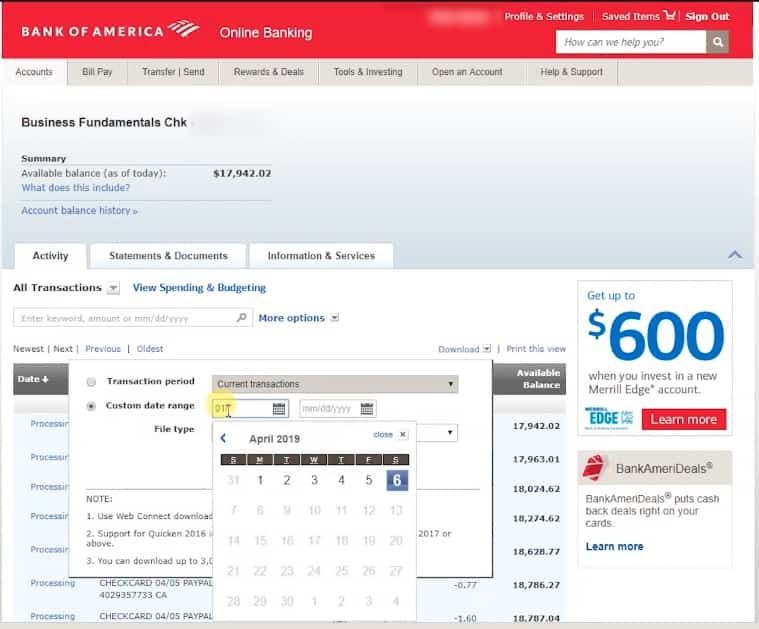The width and height of the screenshot is (759, 629).
Task: Click the Previous transactions link
Action: point(103,349)
